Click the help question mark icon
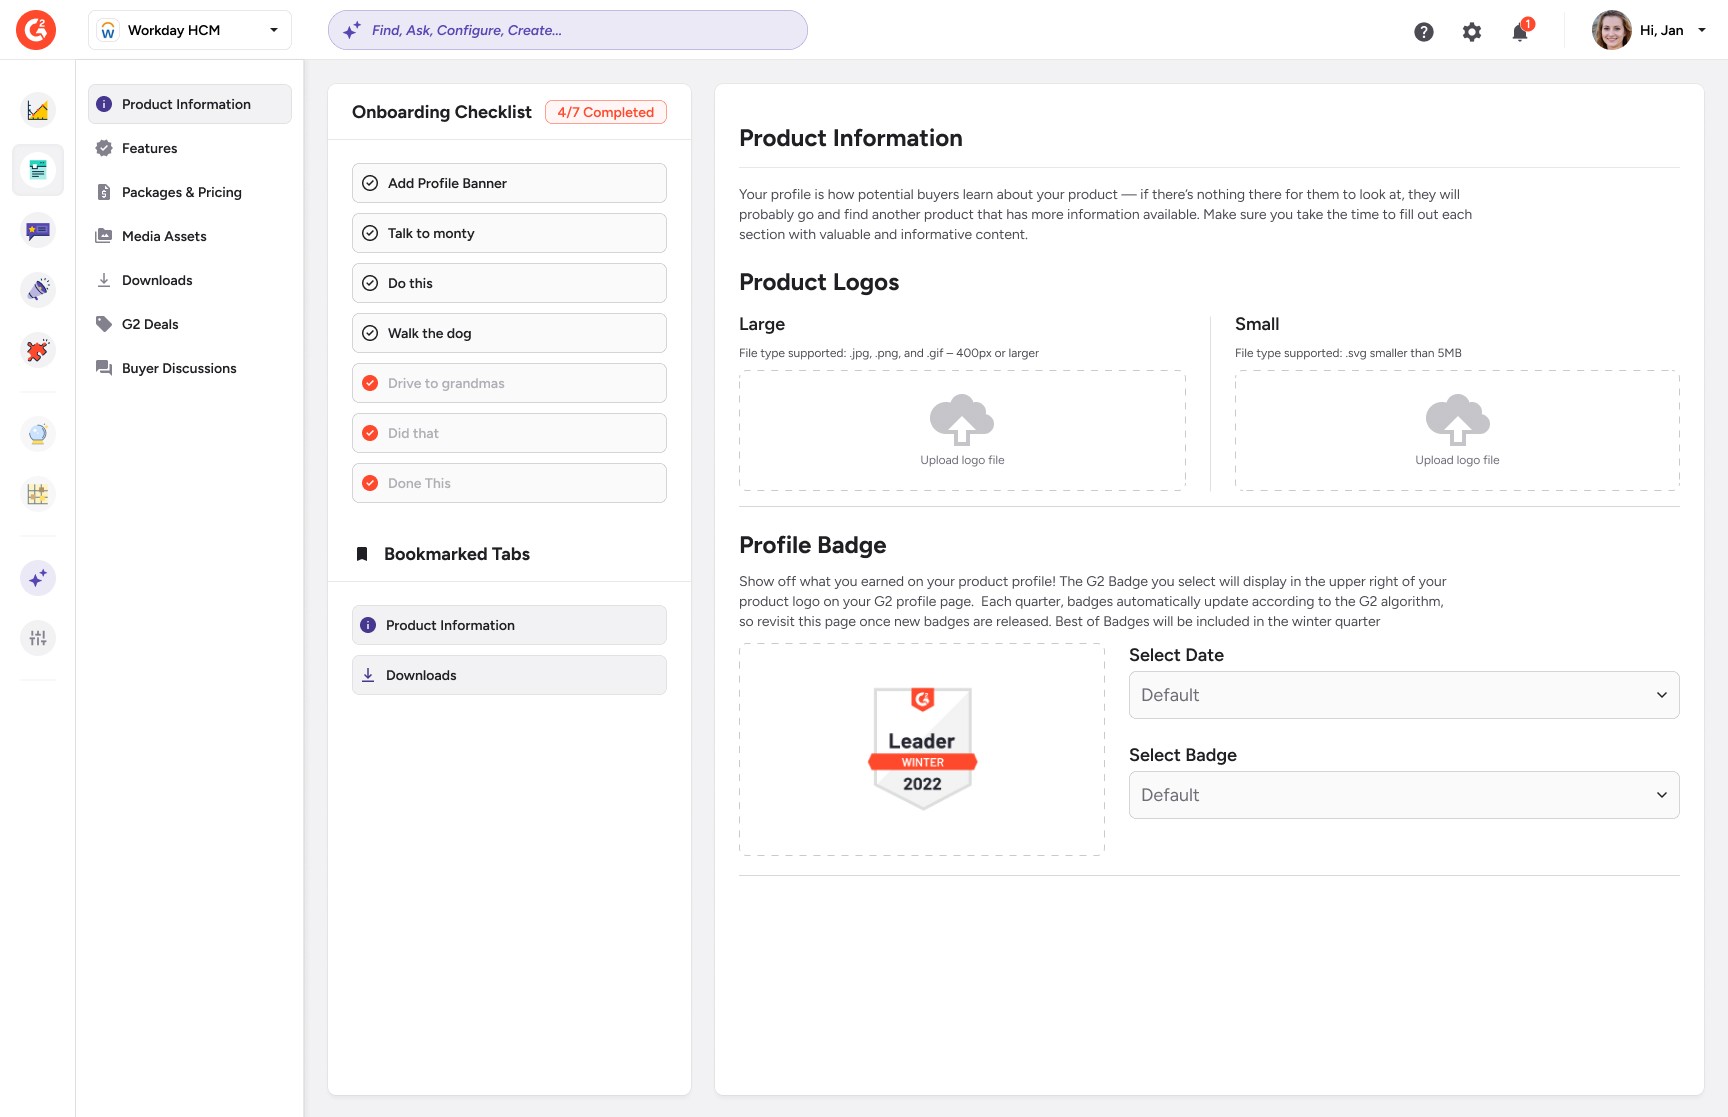This screenshot has height=1117, width=1728. [1424, 32]
